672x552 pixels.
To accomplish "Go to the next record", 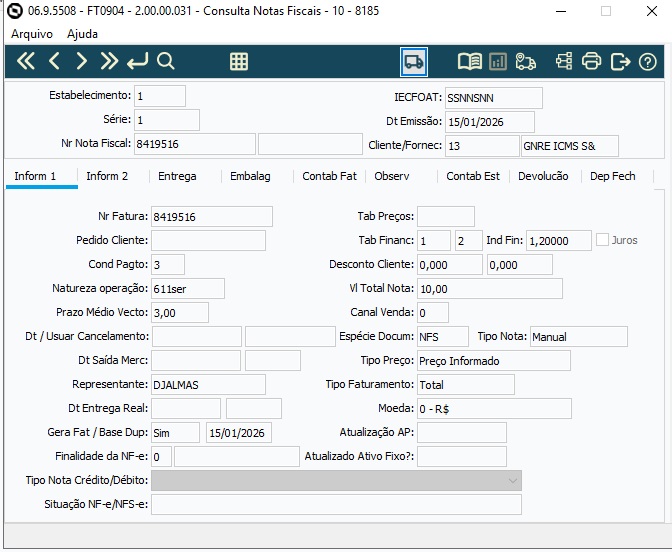I will 81,61.
